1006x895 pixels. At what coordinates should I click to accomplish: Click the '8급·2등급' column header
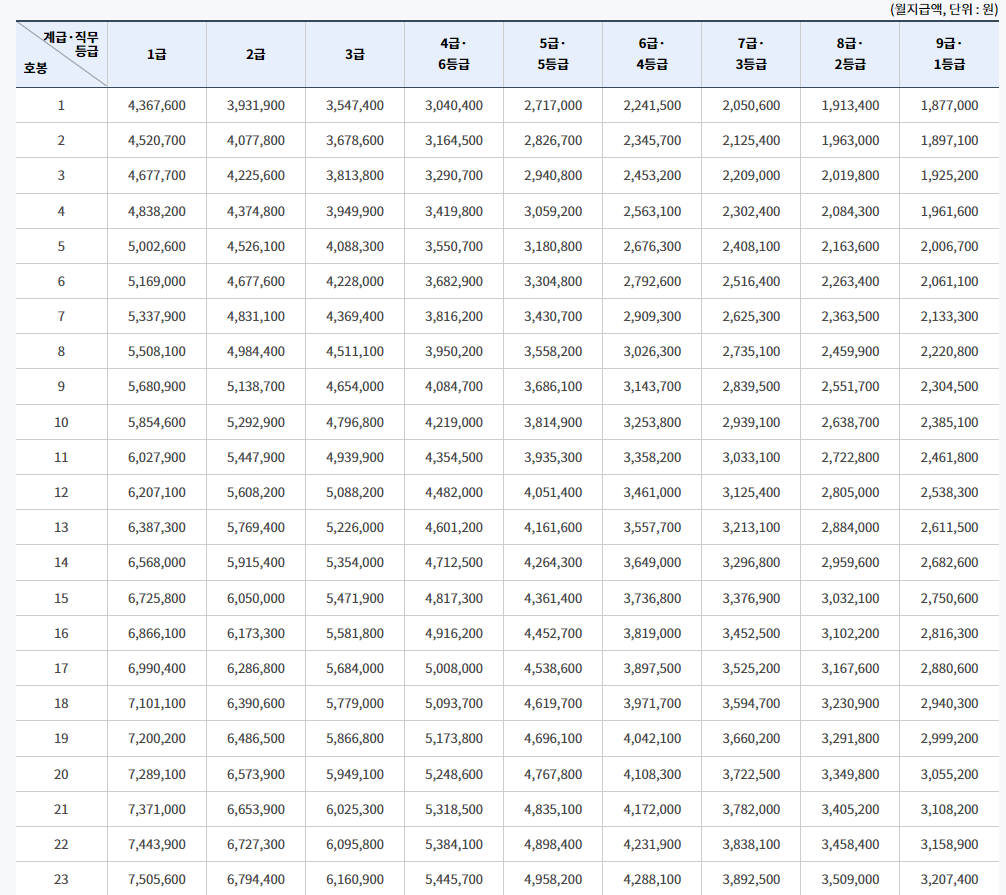[850, 55]
